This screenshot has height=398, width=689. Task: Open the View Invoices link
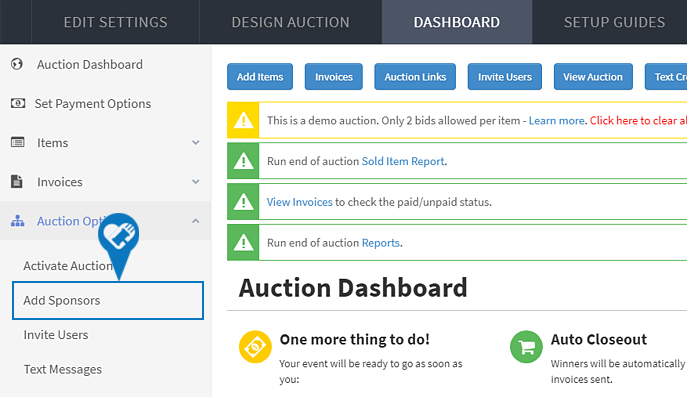300,202
